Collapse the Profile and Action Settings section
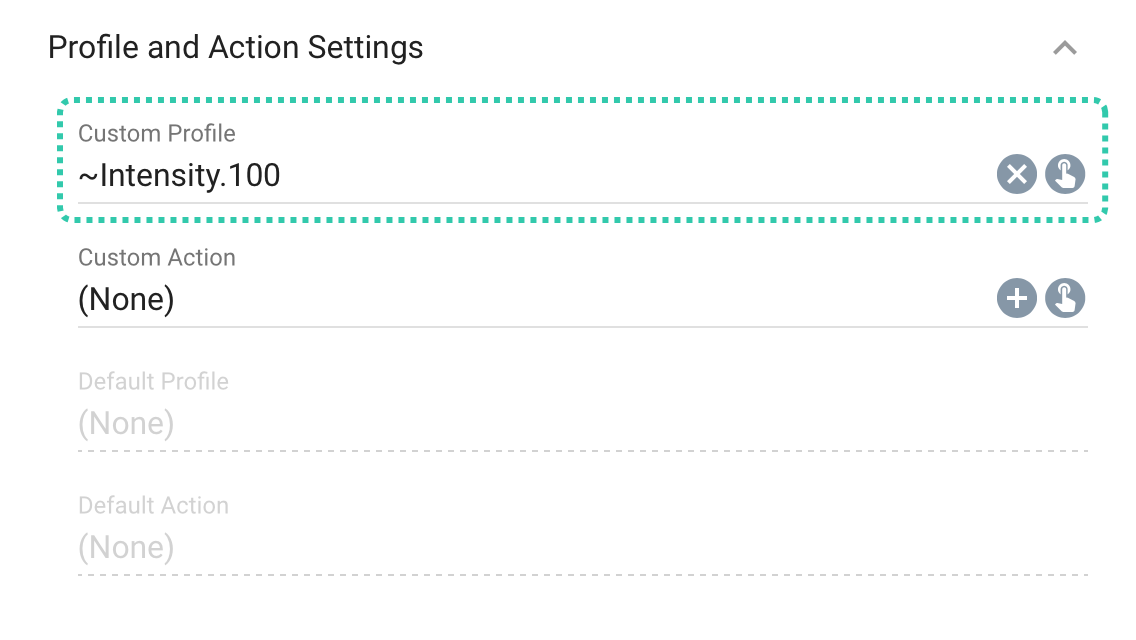Screen dimensions: 1136x640 pyautogui.click(x=1066, y=47)
